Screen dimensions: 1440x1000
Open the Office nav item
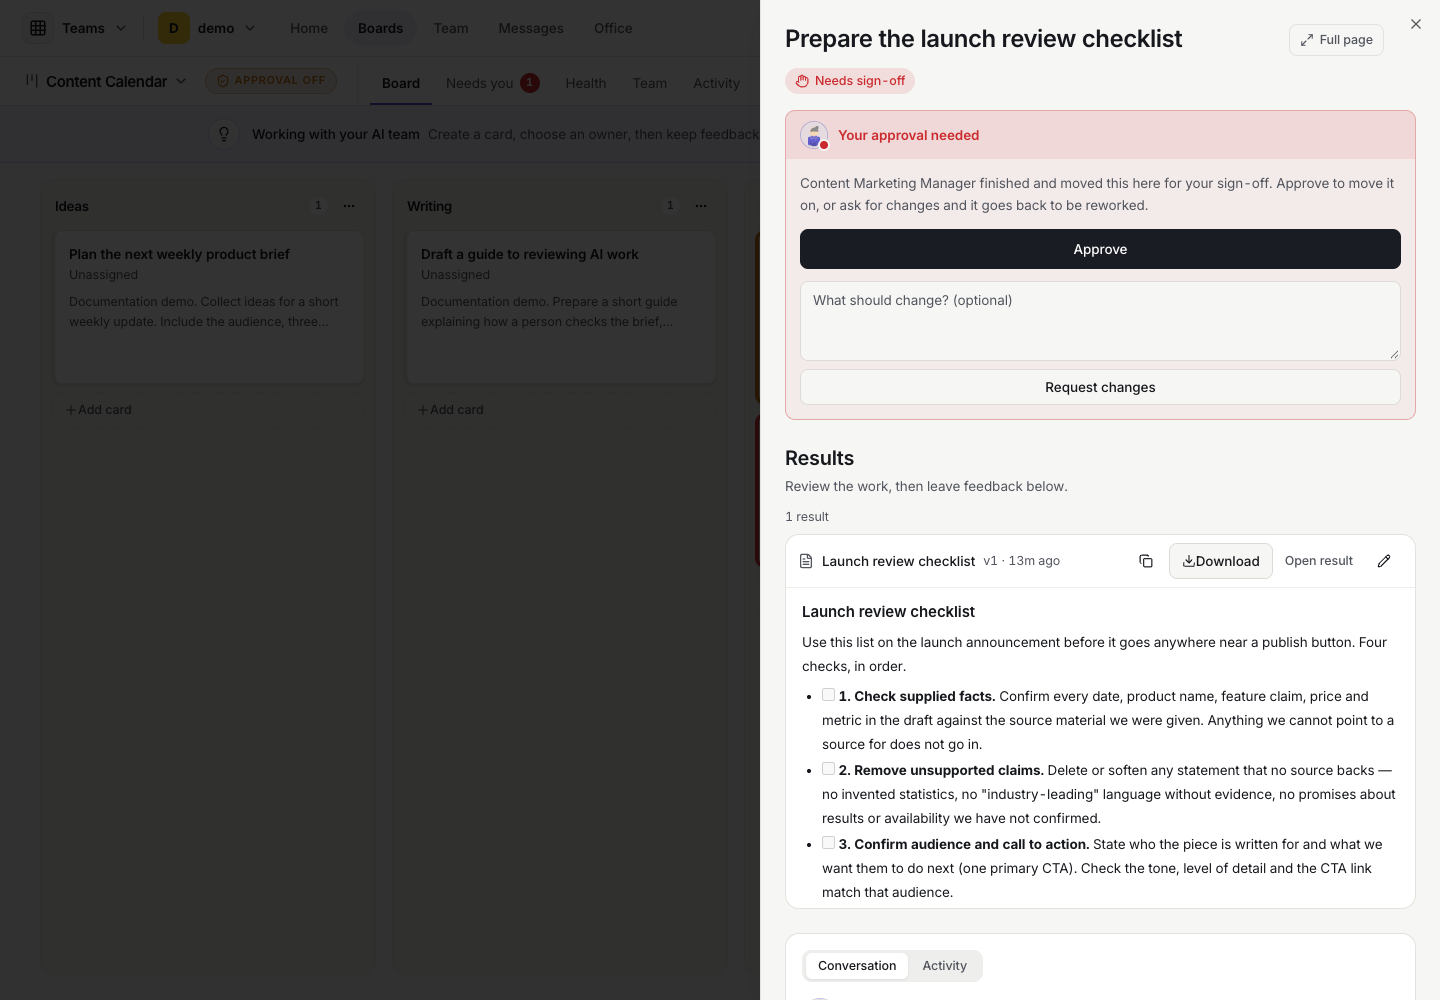[613, 28]
